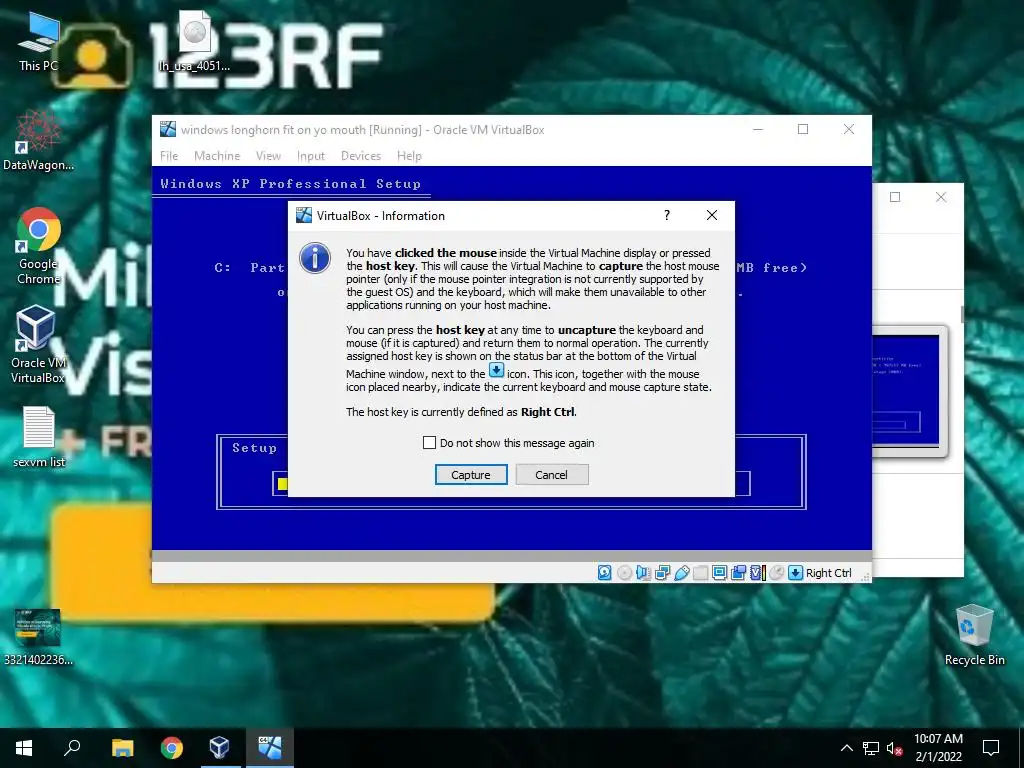Image resolution: width=1024 pixels, height=768 pixels.
Task: Click the audio status bar icon
Action: tap(643, 573)
